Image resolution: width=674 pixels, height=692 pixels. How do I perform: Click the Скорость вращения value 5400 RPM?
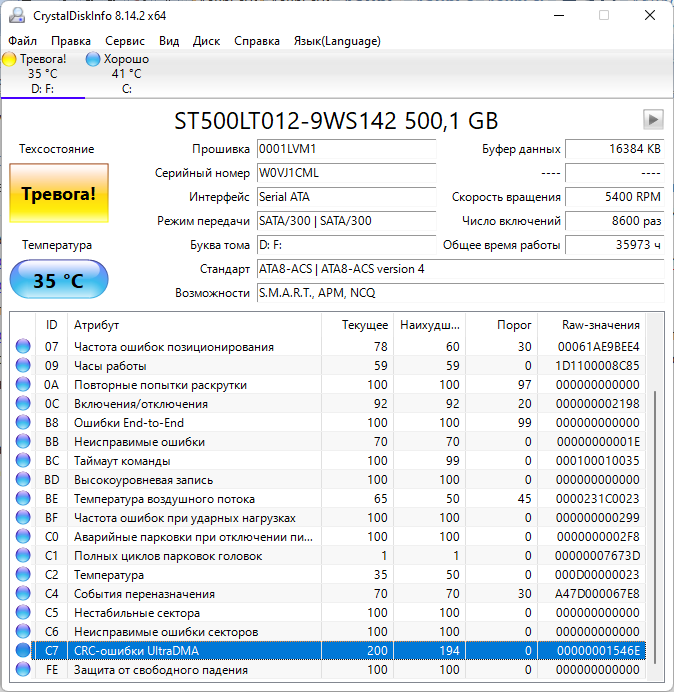click(x=614, y=196)
